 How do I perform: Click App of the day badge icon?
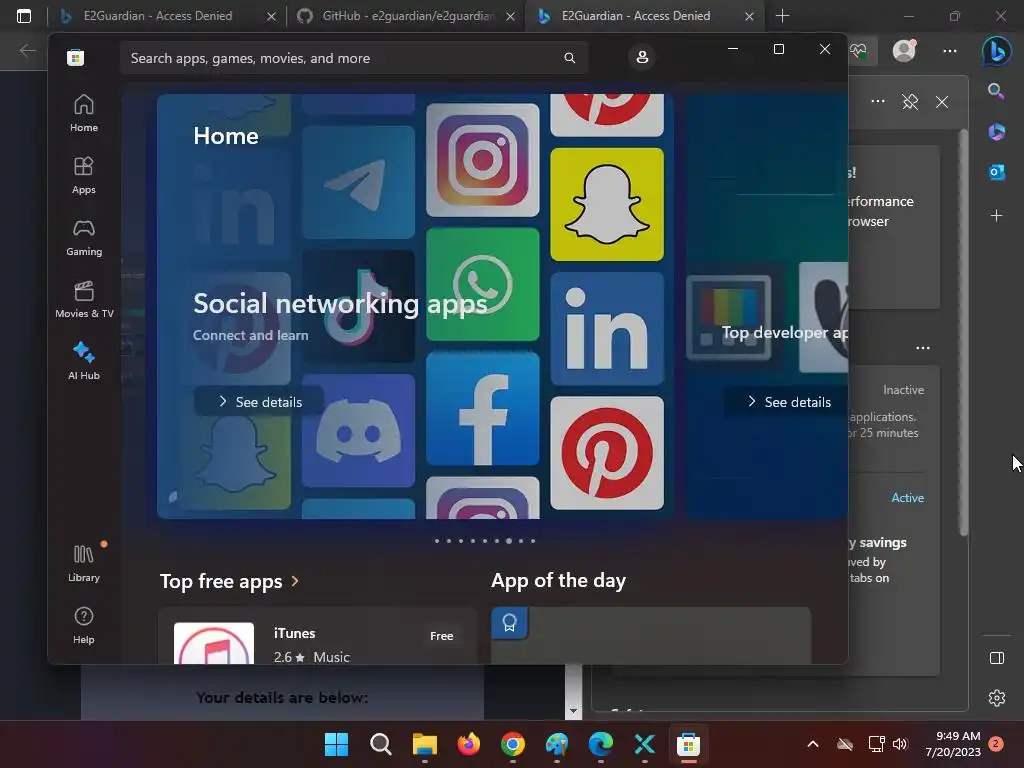[x=509, y=623]
